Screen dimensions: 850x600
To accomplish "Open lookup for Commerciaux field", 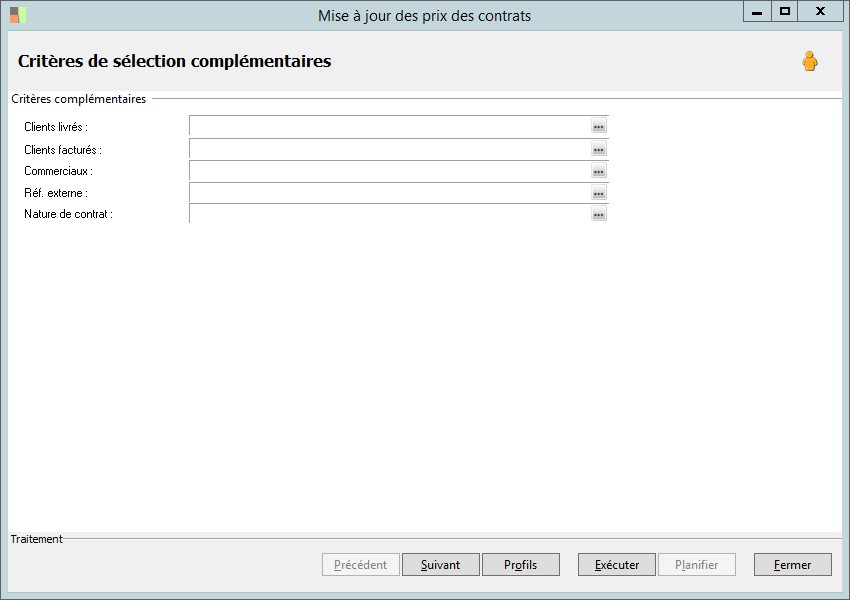I will click(x=598, y=171).
